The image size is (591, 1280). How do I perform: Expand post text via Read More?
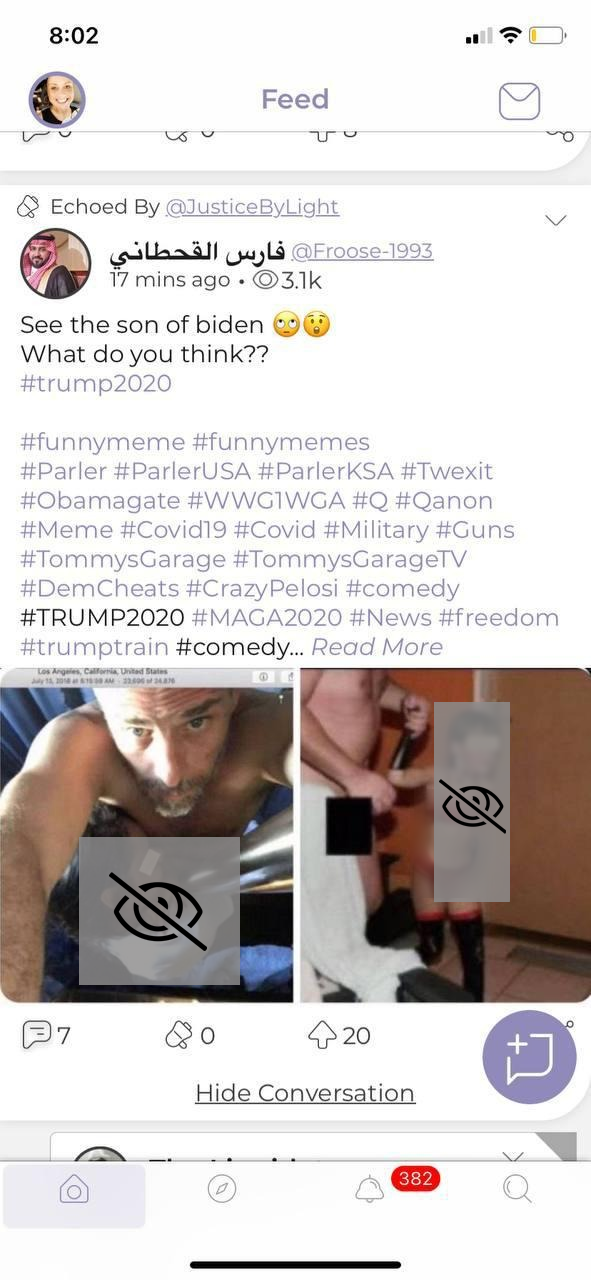[x=377, y=647]
